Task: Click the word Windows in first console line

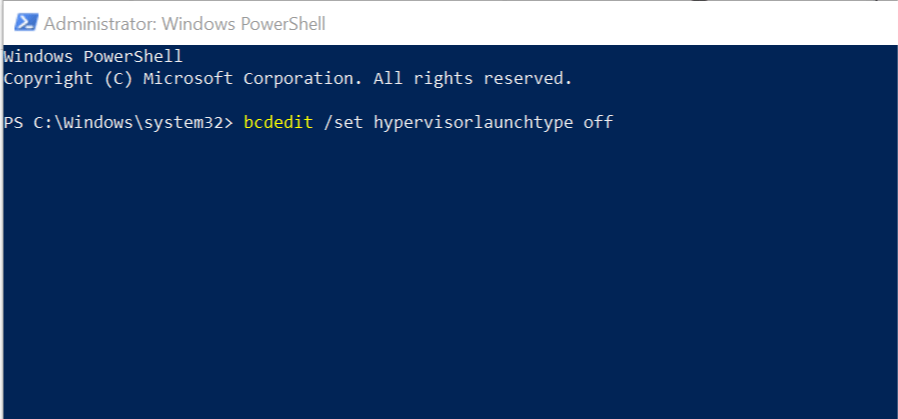Action: pos(38,57)
